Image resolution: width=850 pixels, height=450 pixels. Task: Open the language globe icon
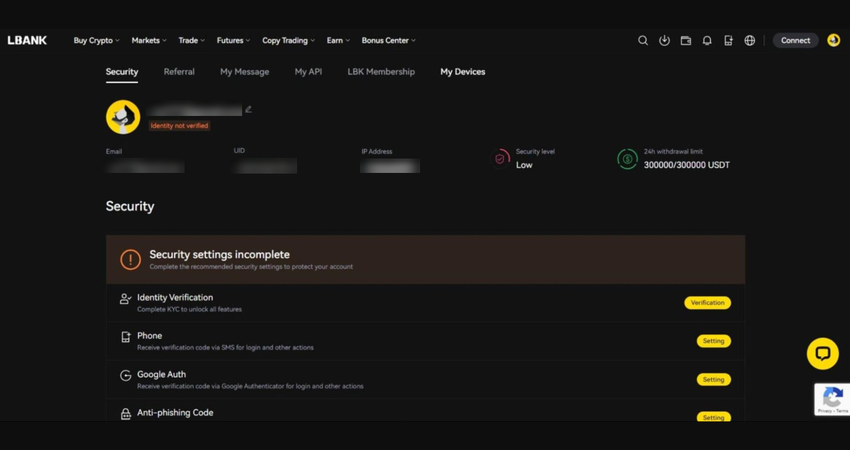pyautogui.click(x=750, y=41)
